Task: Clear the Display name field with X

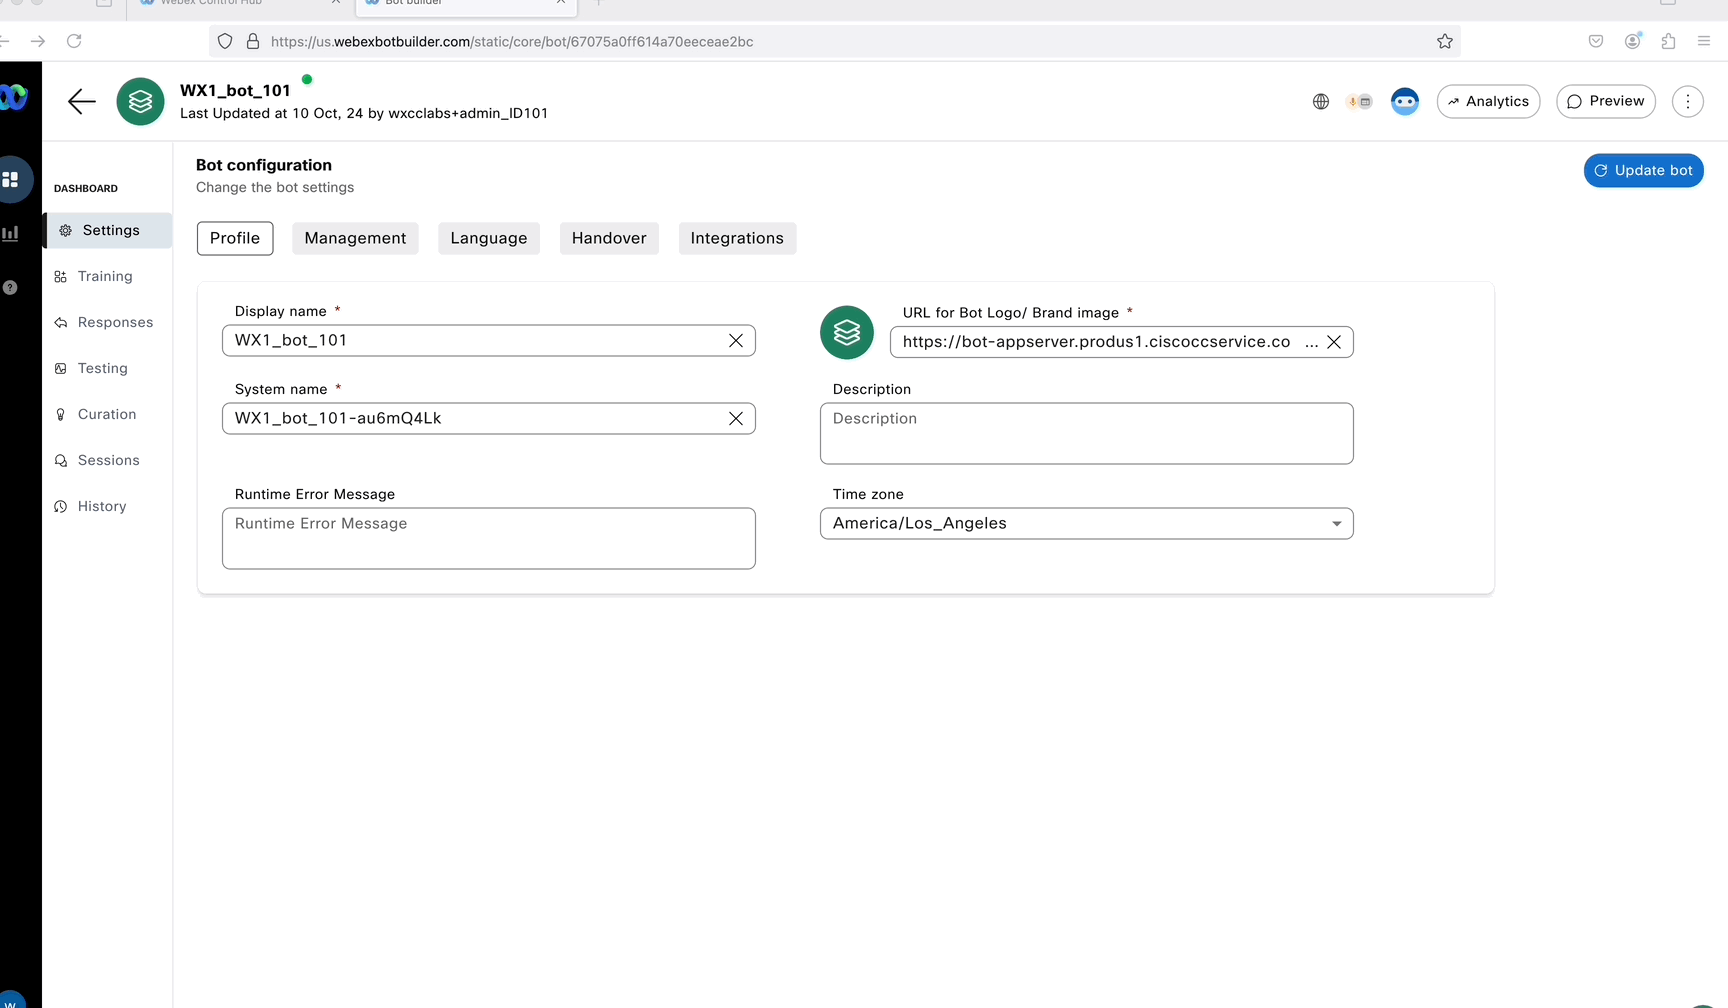Action: 736,340
